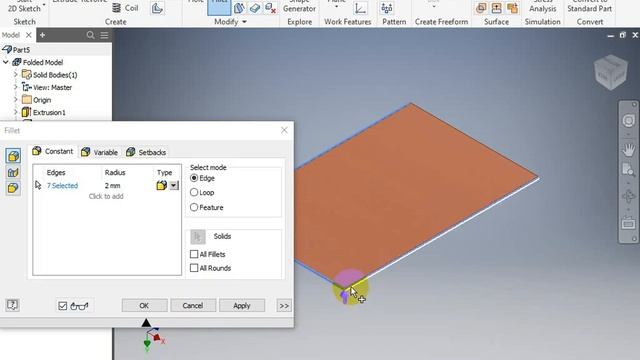640x360 pixels.
Task: Expand the Modify panel dropdown
Action: pos(244,22)
